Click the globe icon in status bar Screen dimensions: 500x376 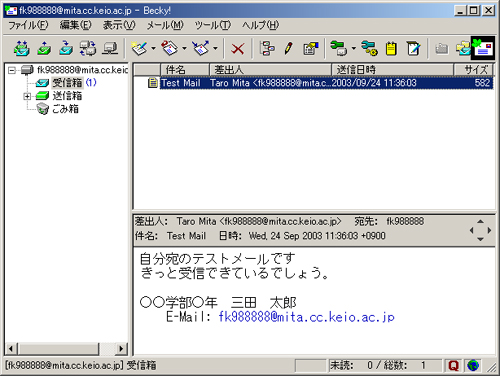473,366
